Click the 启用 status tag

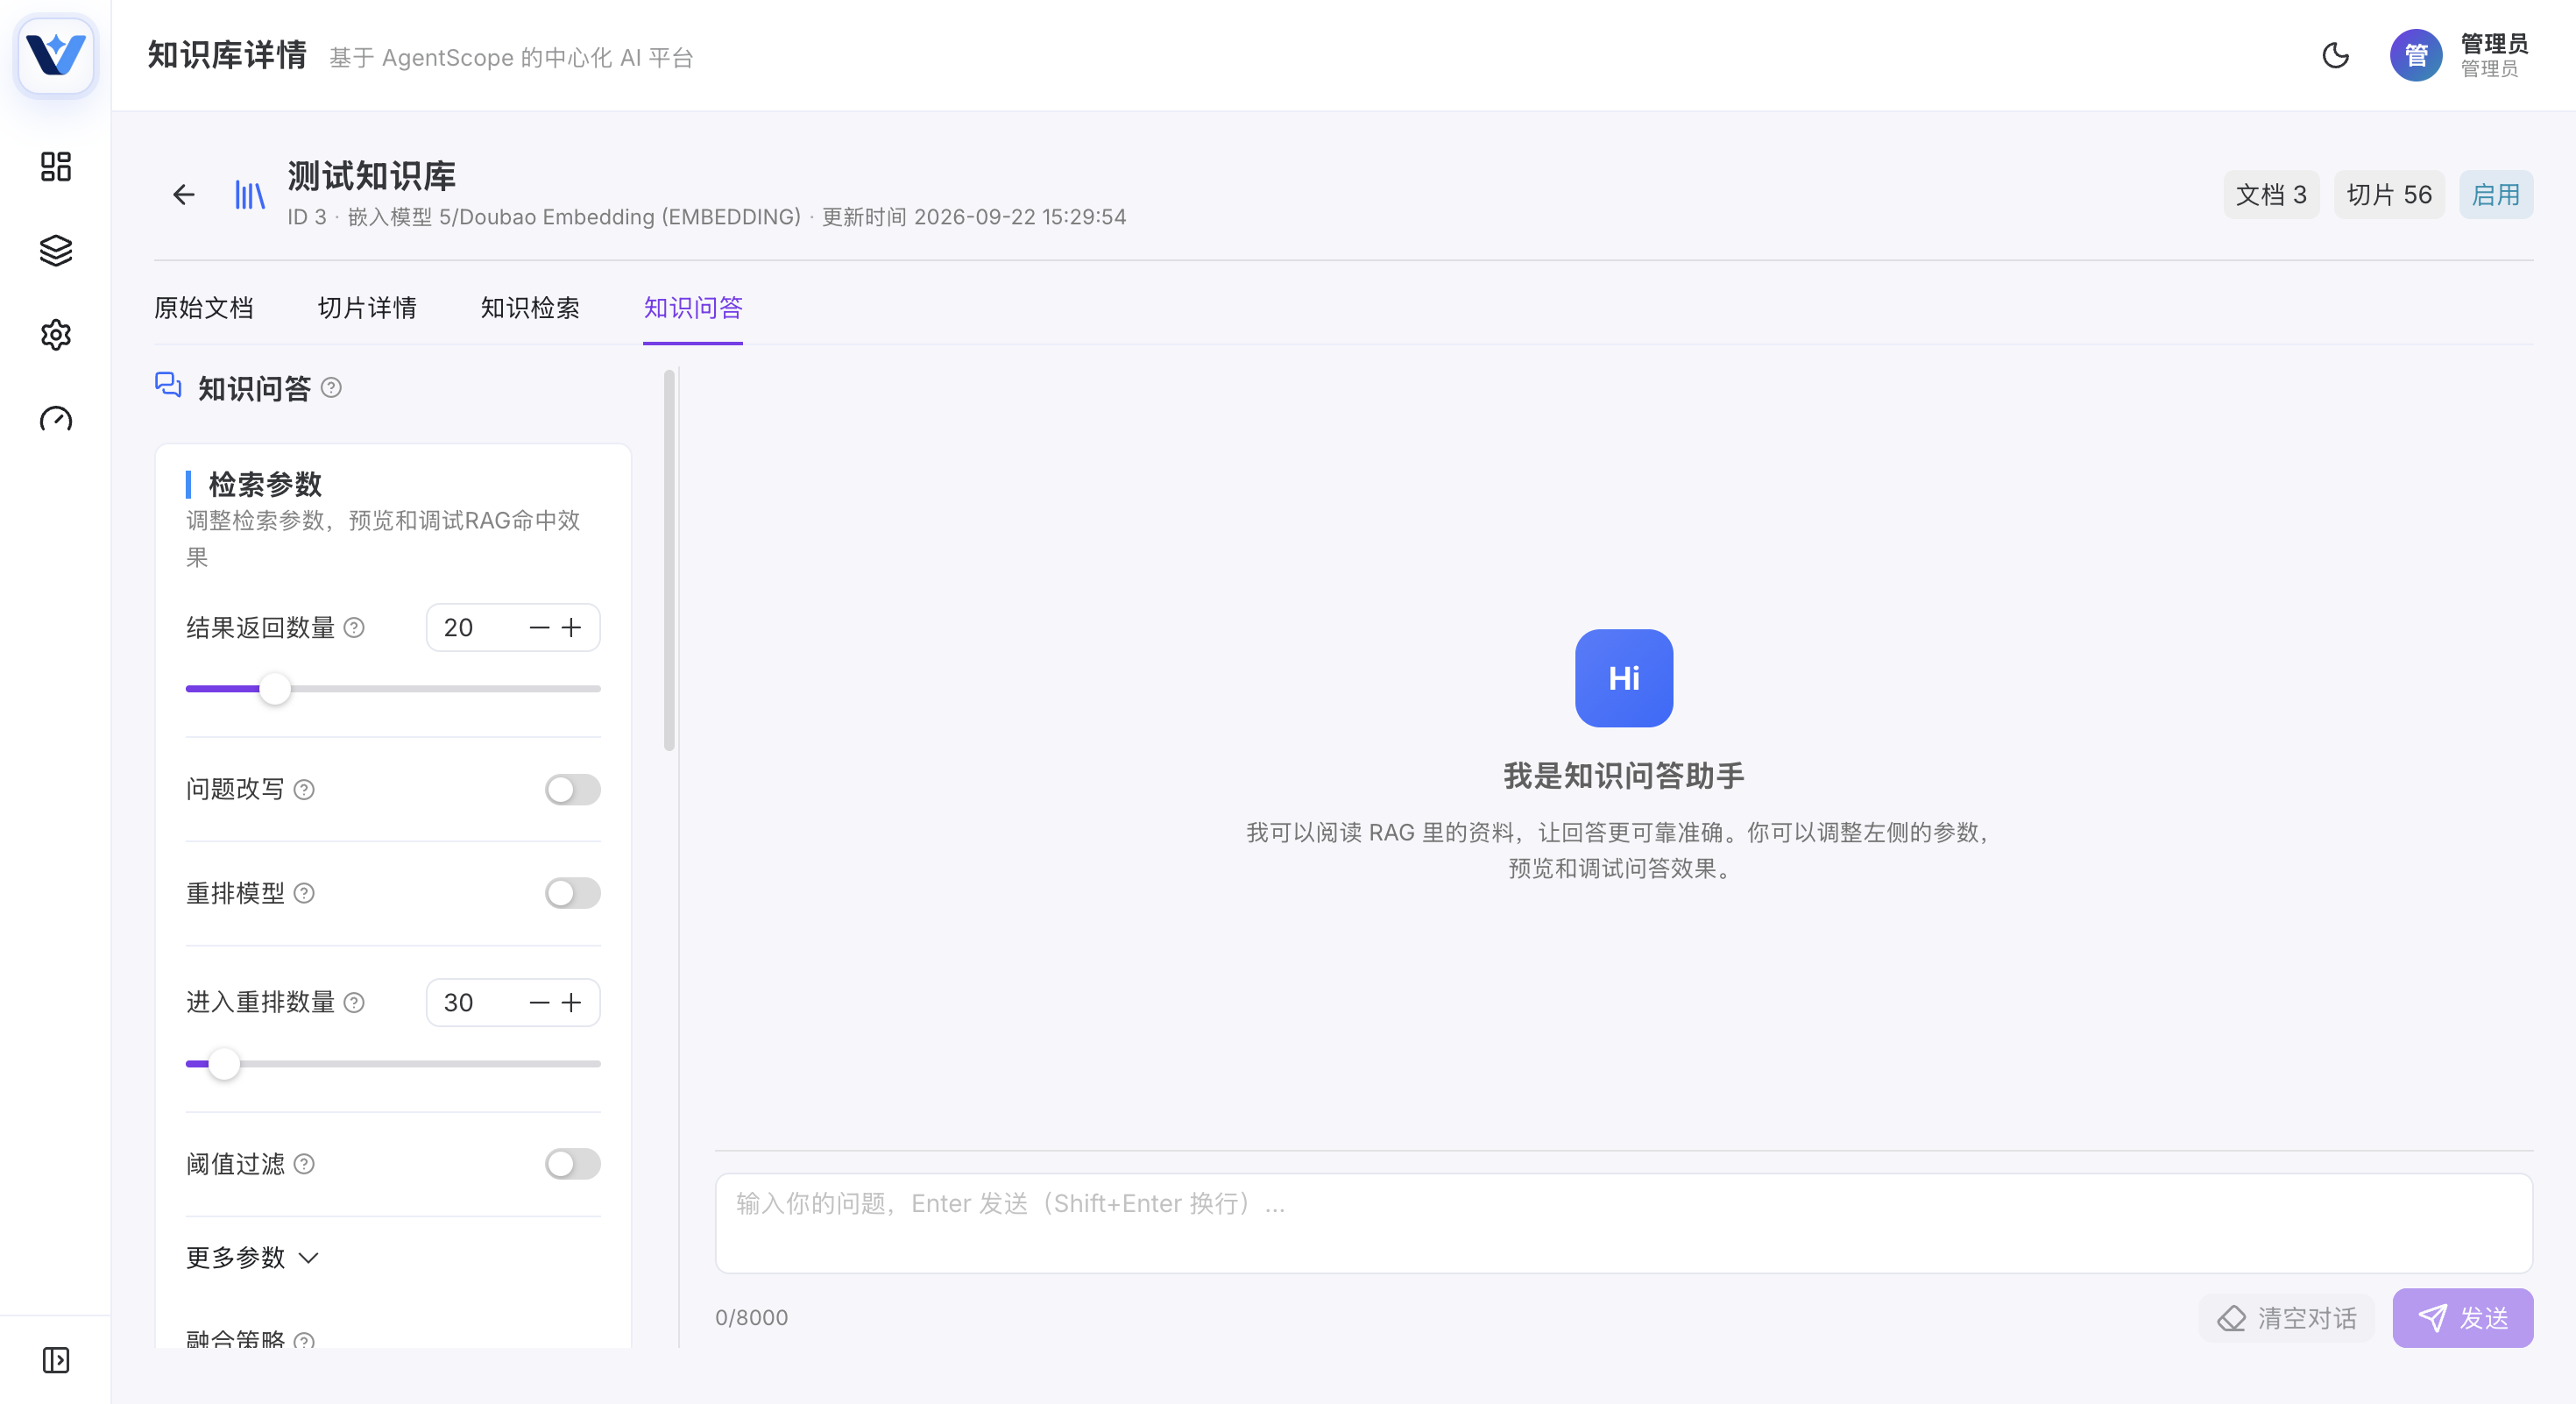point(2496,194)
